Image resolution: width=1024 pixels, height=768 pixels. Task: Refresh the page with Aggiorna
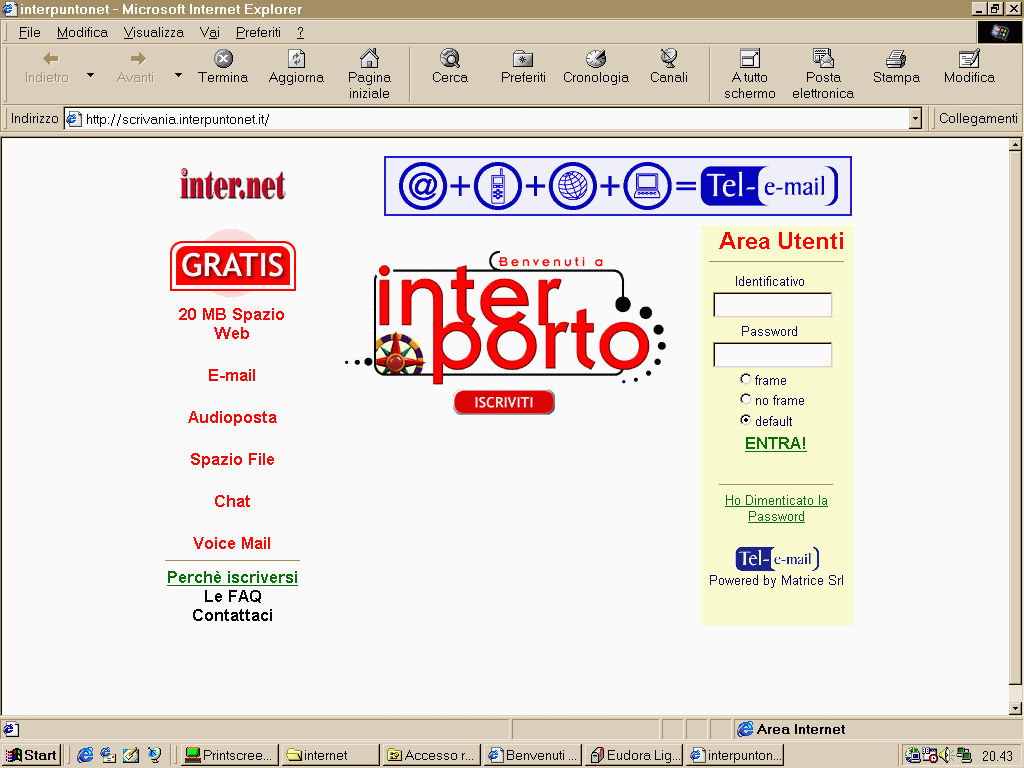click(x=296, y=68)
